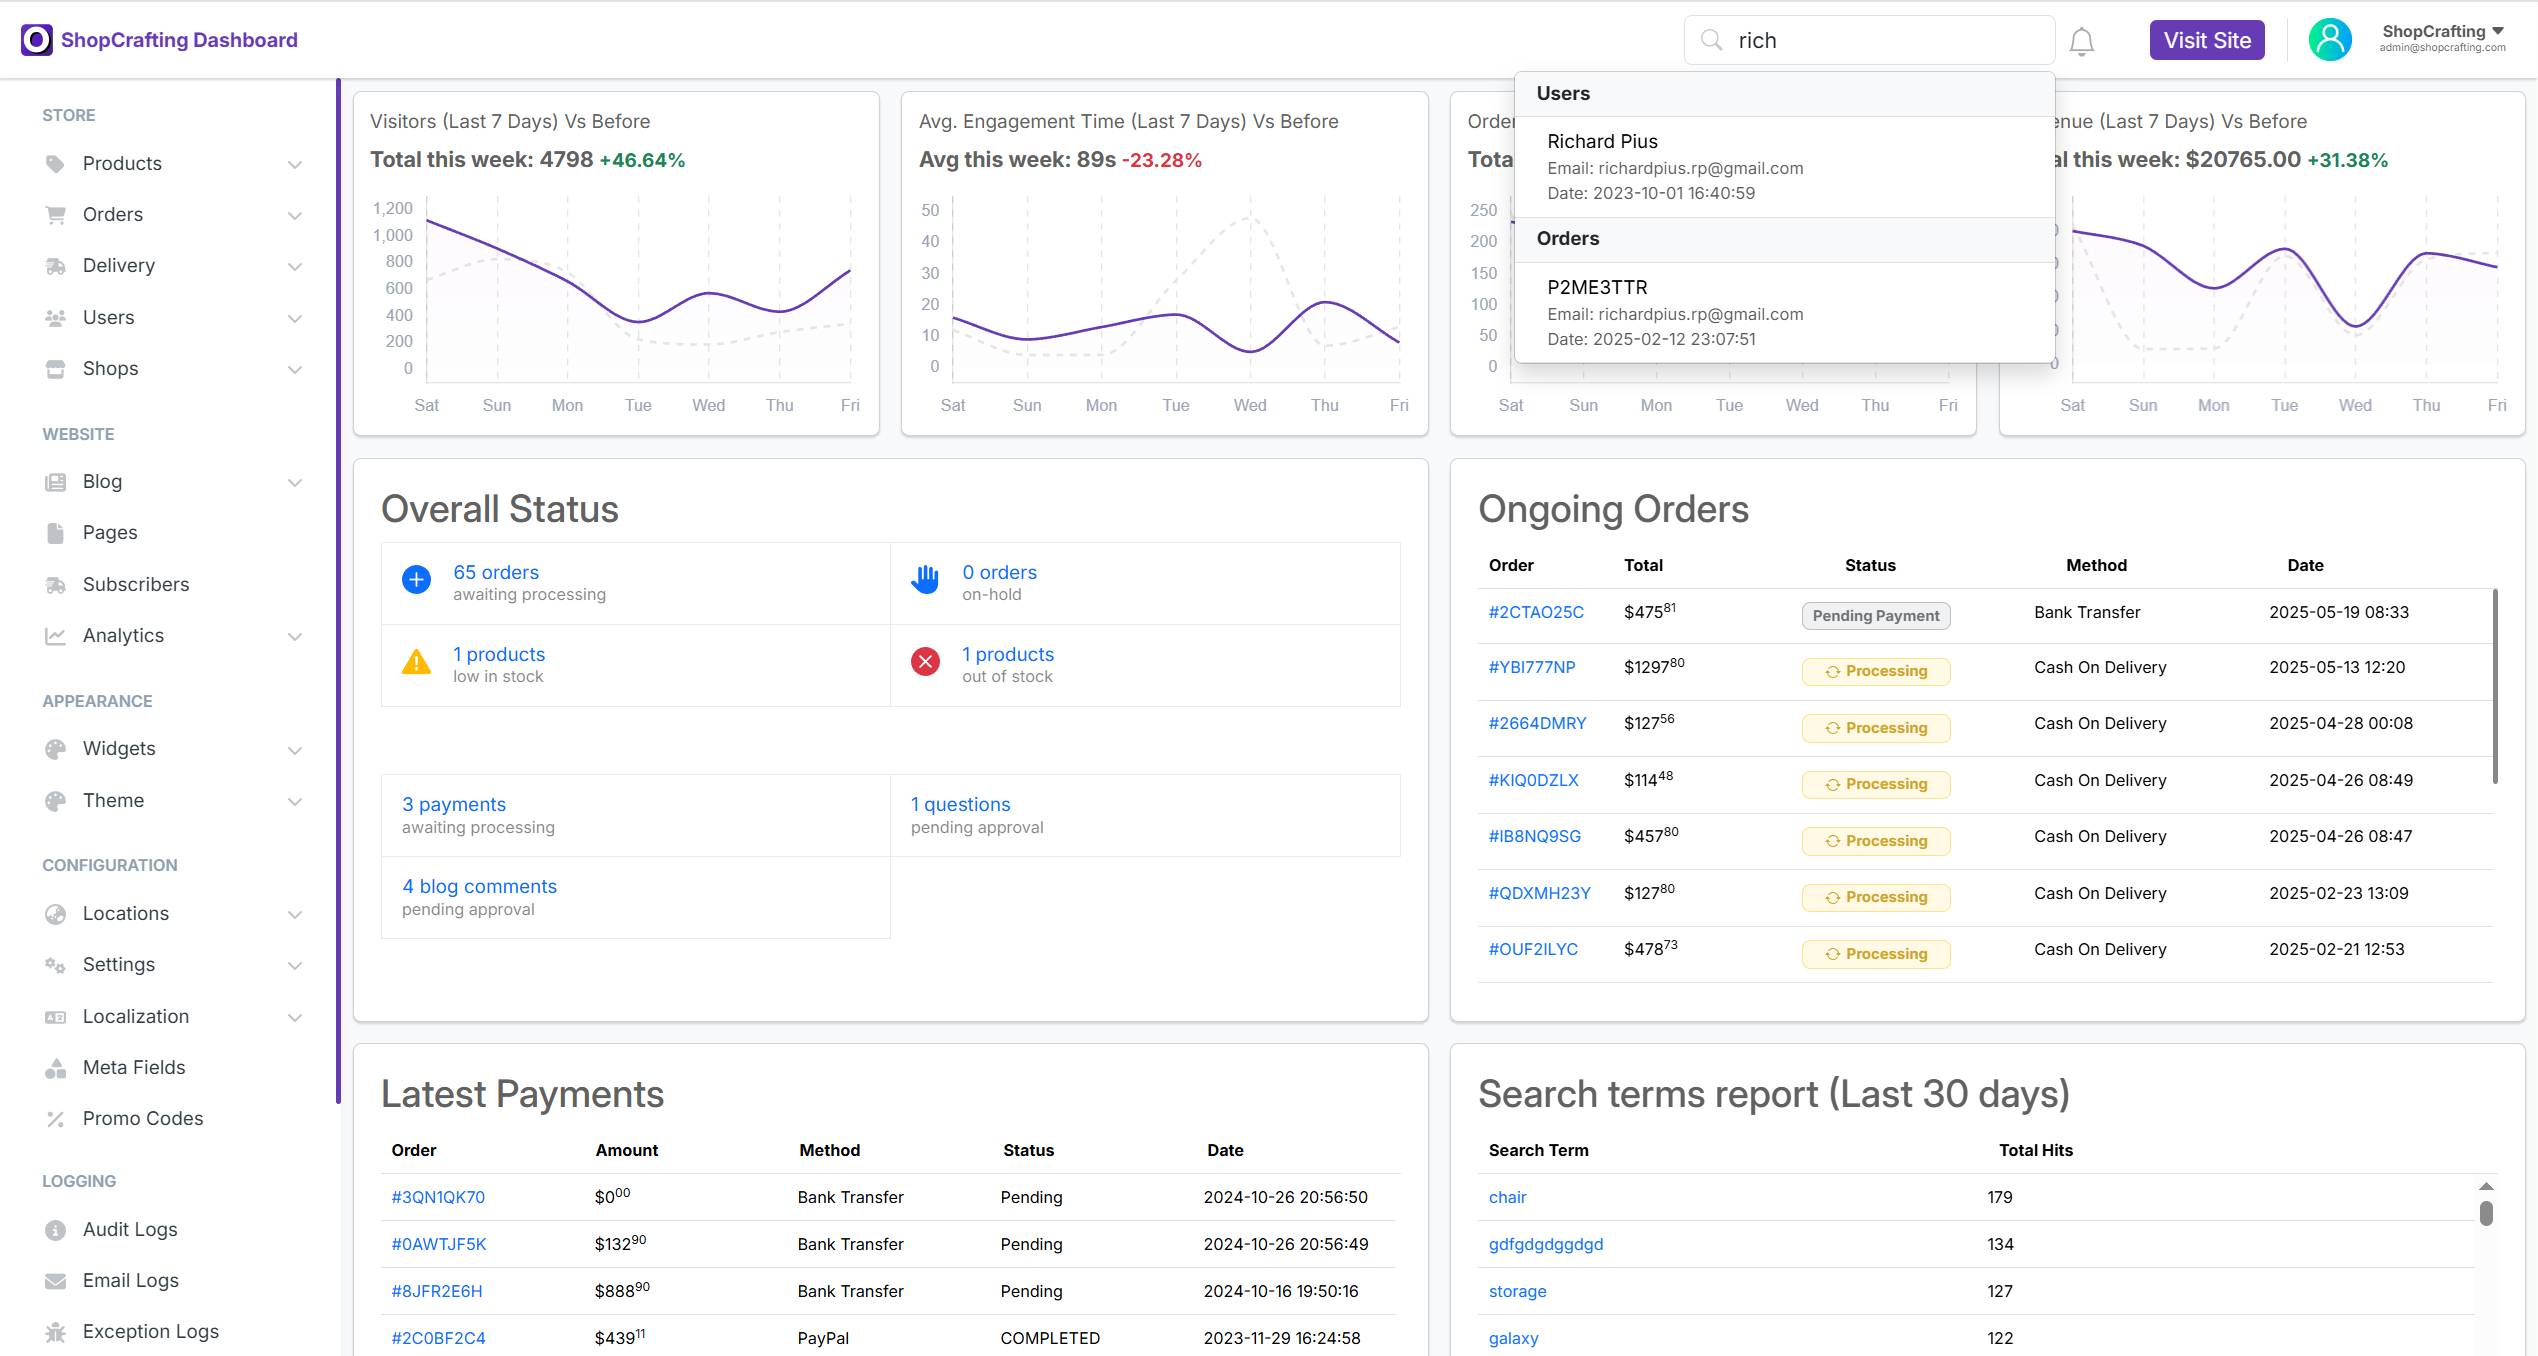Click the search terms report scrollbar
2538x1356 pixels.
(x=2485, y=1213)
